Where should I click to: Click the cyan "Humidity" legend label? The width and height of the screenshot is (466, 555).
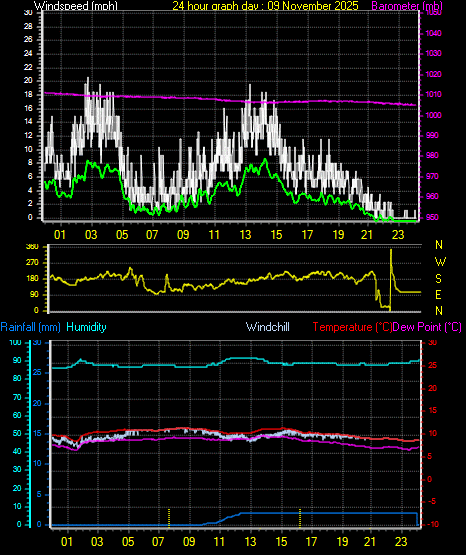86,327
